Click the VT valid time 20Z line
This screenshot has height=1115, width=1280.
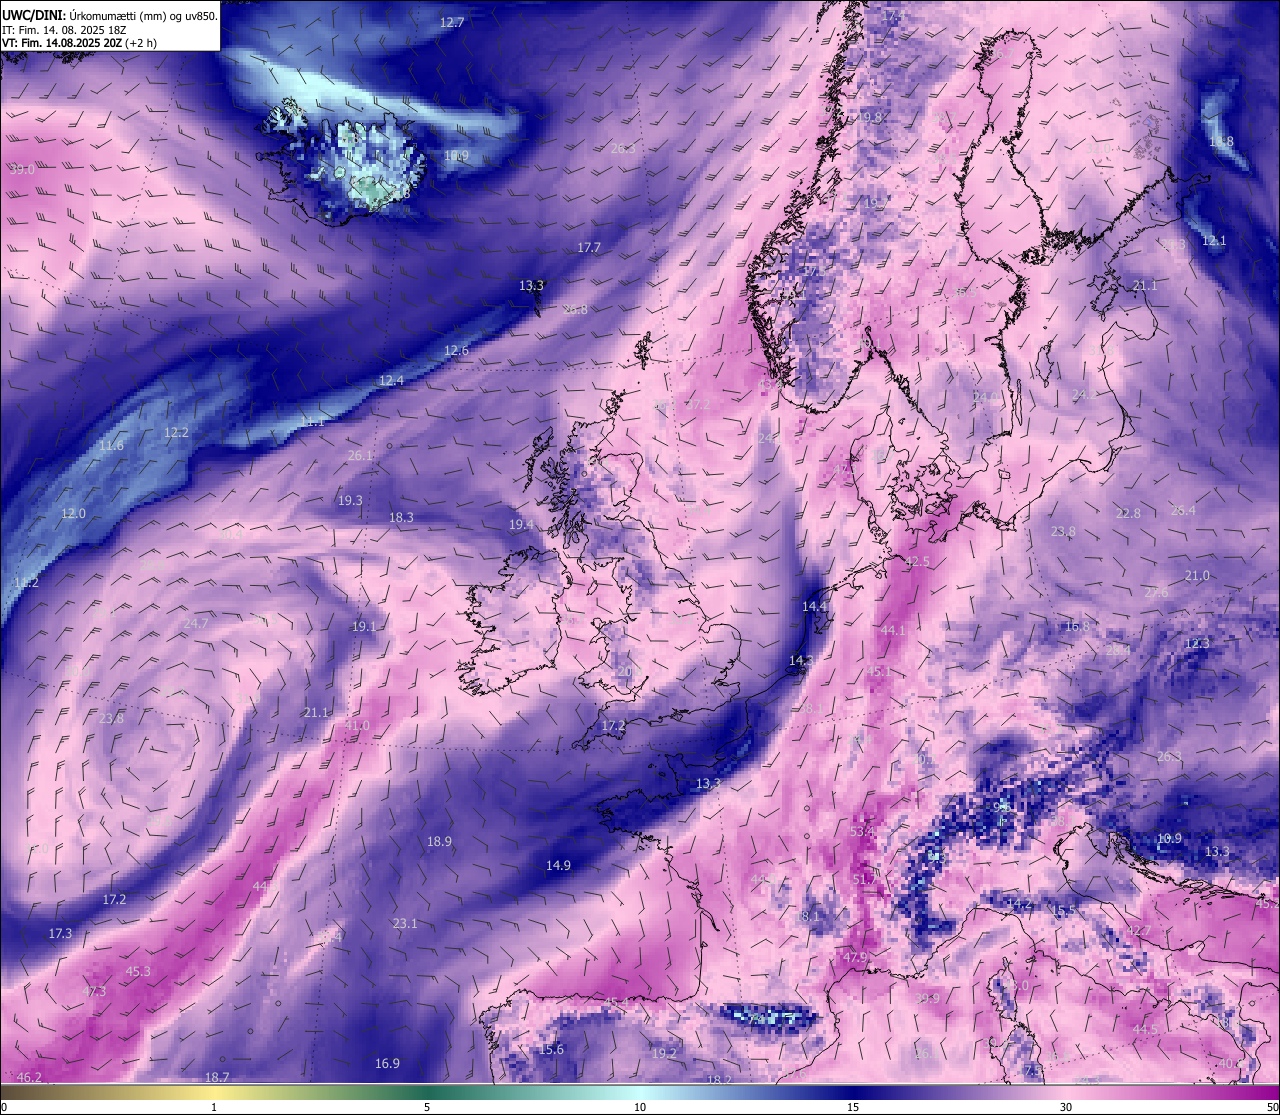point(79,43)
